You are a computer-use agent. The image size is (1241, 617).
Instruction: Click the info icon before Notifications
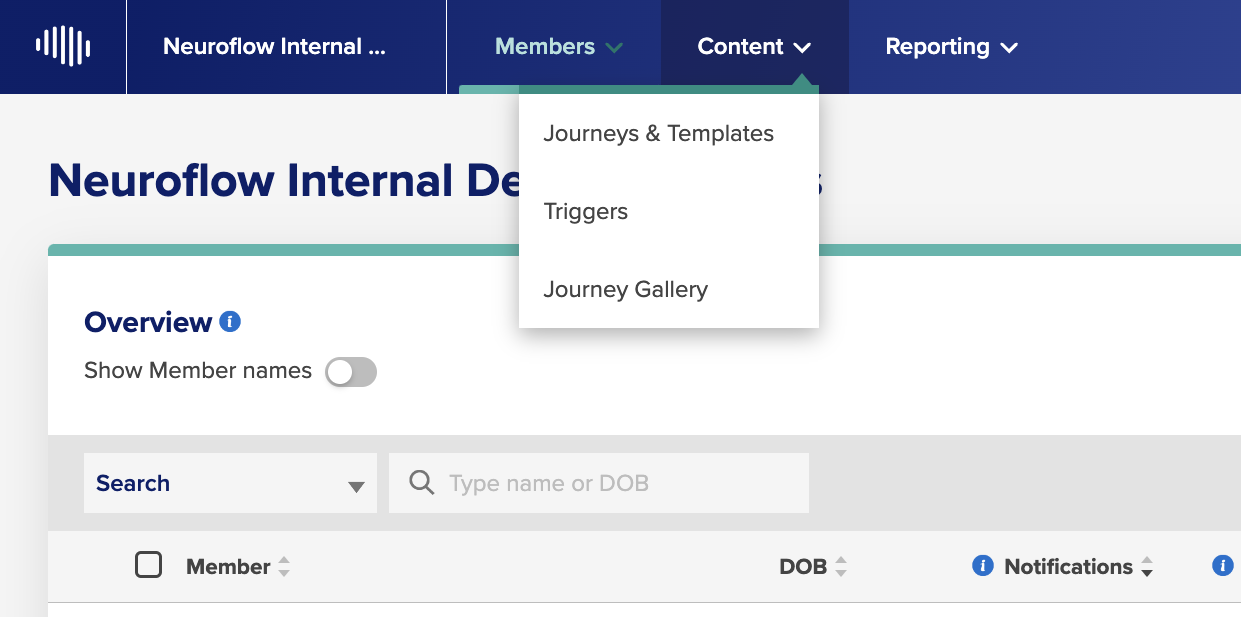(982, 566)
